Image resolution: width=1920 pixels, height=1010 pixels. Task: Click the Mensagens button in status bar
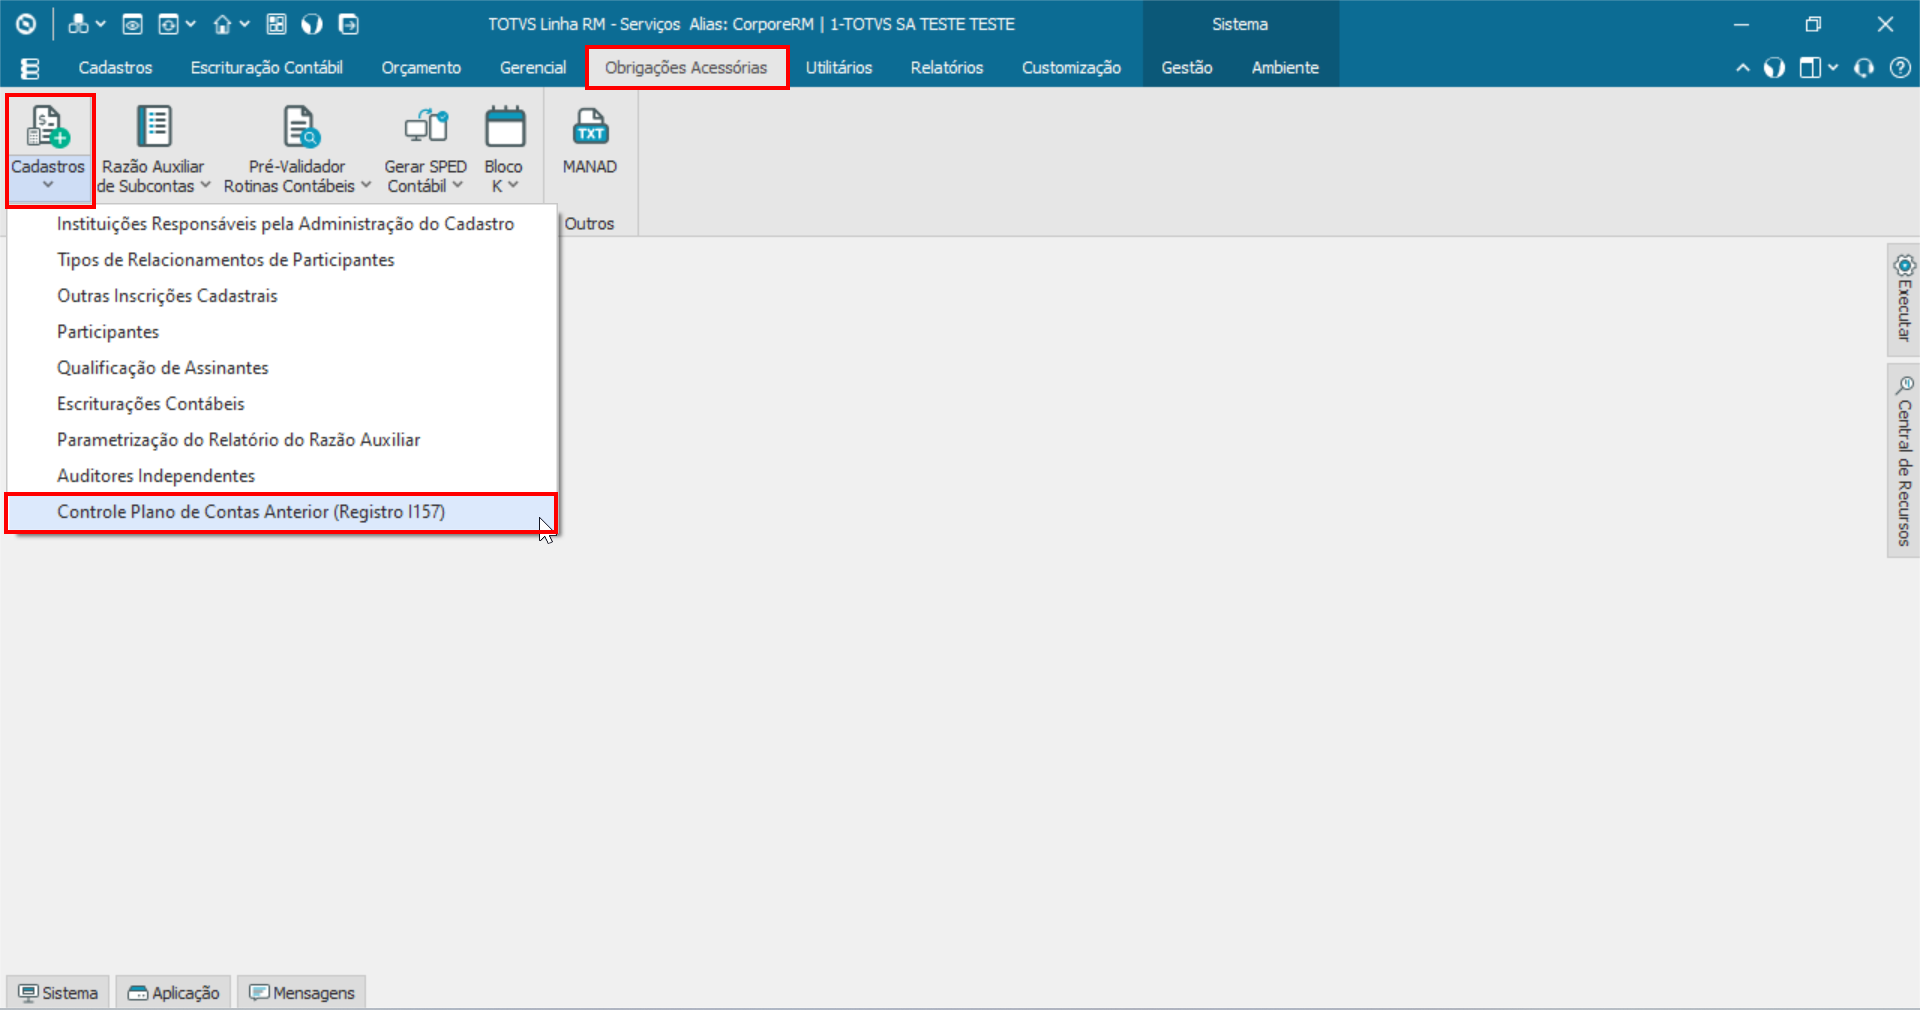(x=302, y=992)
